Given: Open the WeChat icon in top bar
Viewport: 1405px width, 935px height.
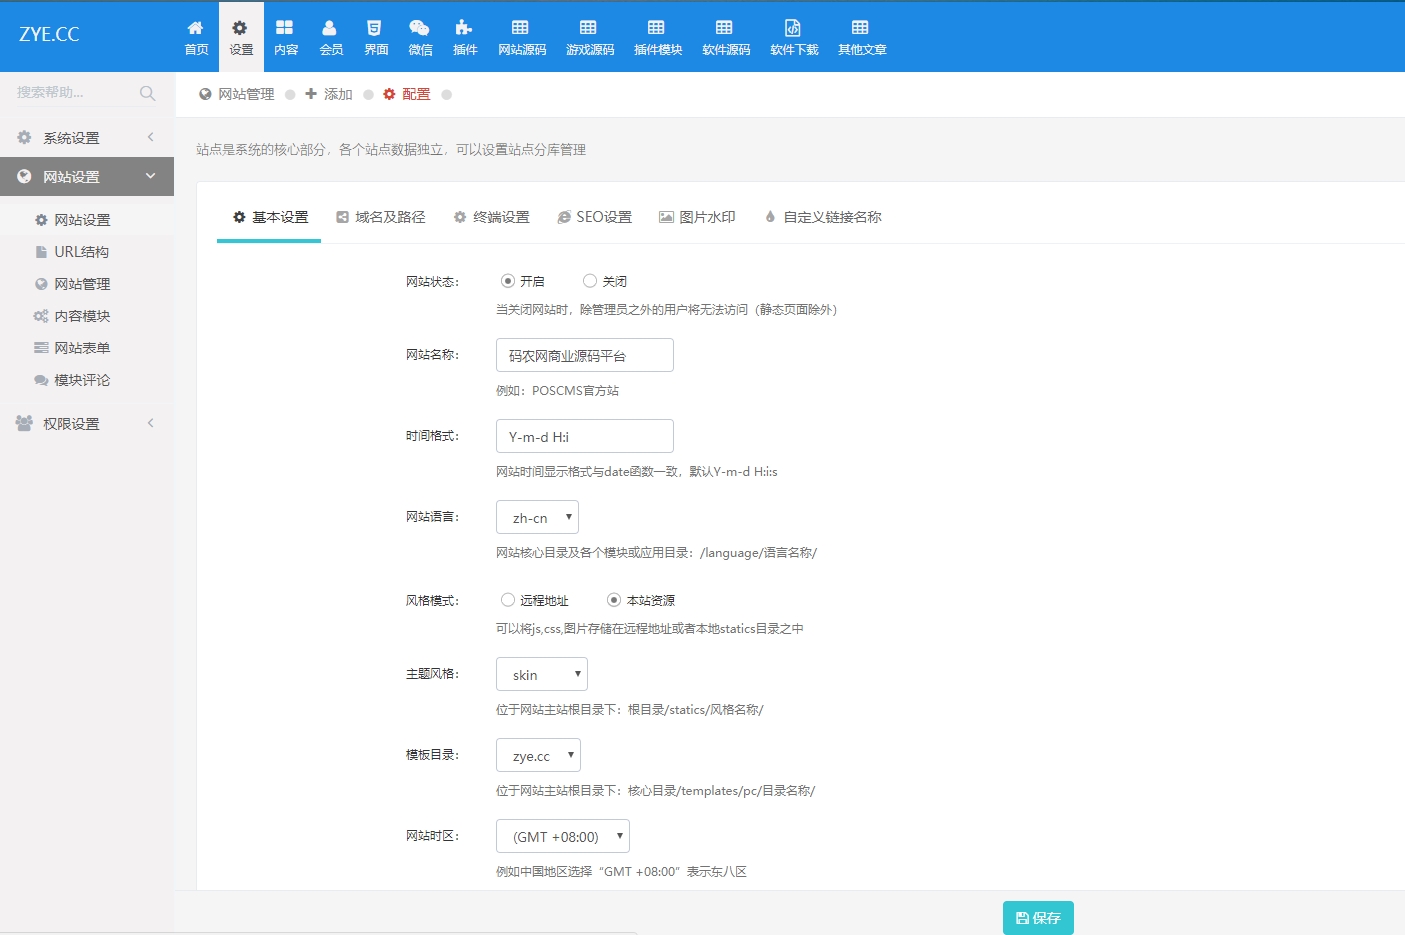Looking at the screenshot, I should click(x=420, y=28).
